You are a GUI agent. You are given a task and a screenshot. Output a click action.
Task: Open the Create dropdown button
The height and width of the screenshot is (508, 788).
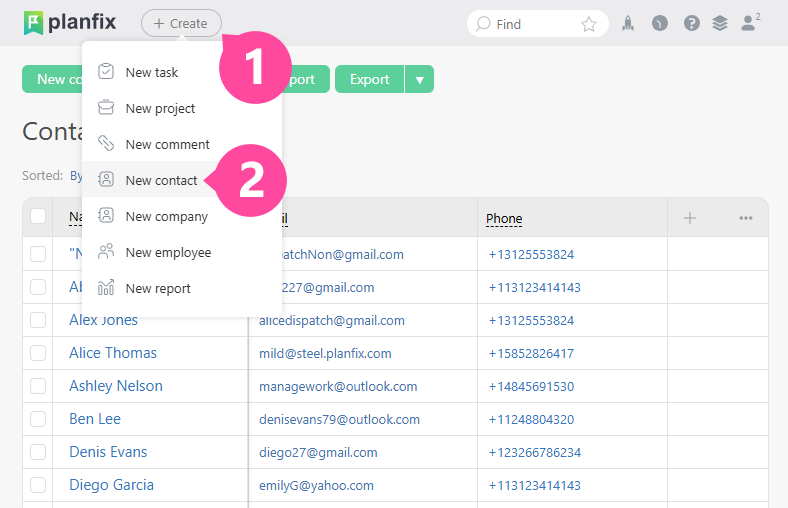tap(181, 23)
